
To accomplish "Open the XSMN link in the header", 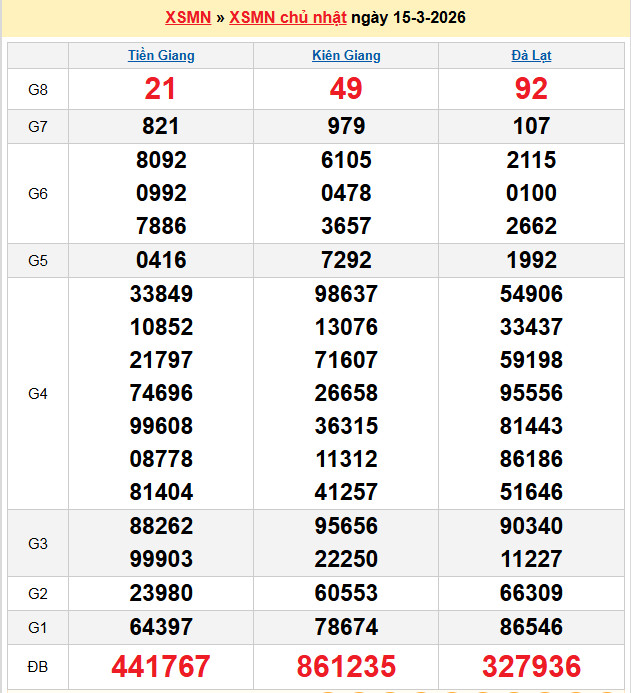I will point(187,18).
